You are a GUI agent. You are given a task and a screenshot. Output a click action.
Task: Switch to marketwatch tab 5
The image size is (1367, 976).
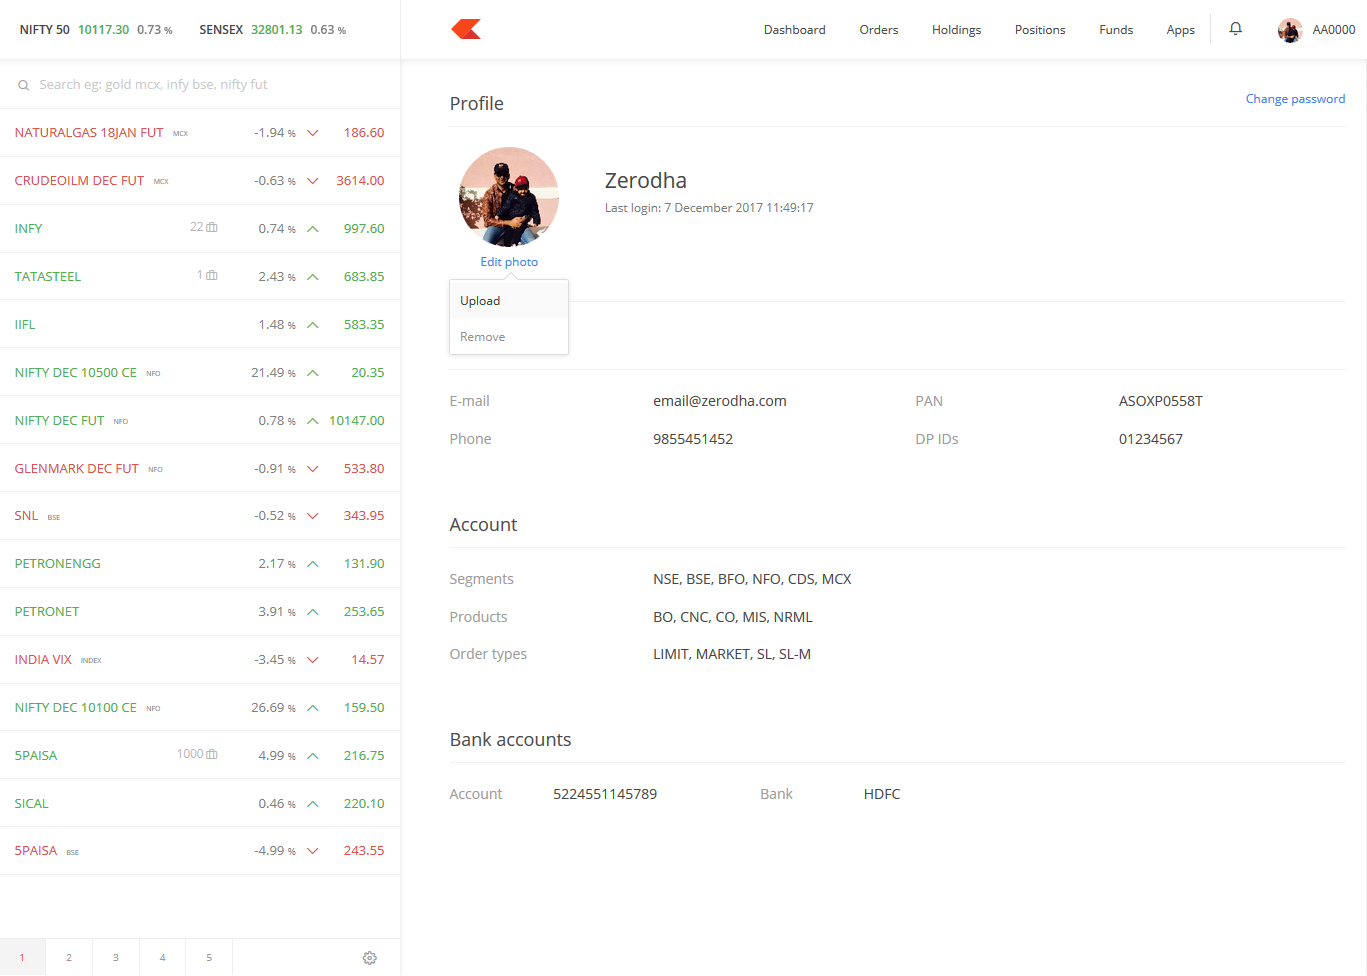point(209,958)
